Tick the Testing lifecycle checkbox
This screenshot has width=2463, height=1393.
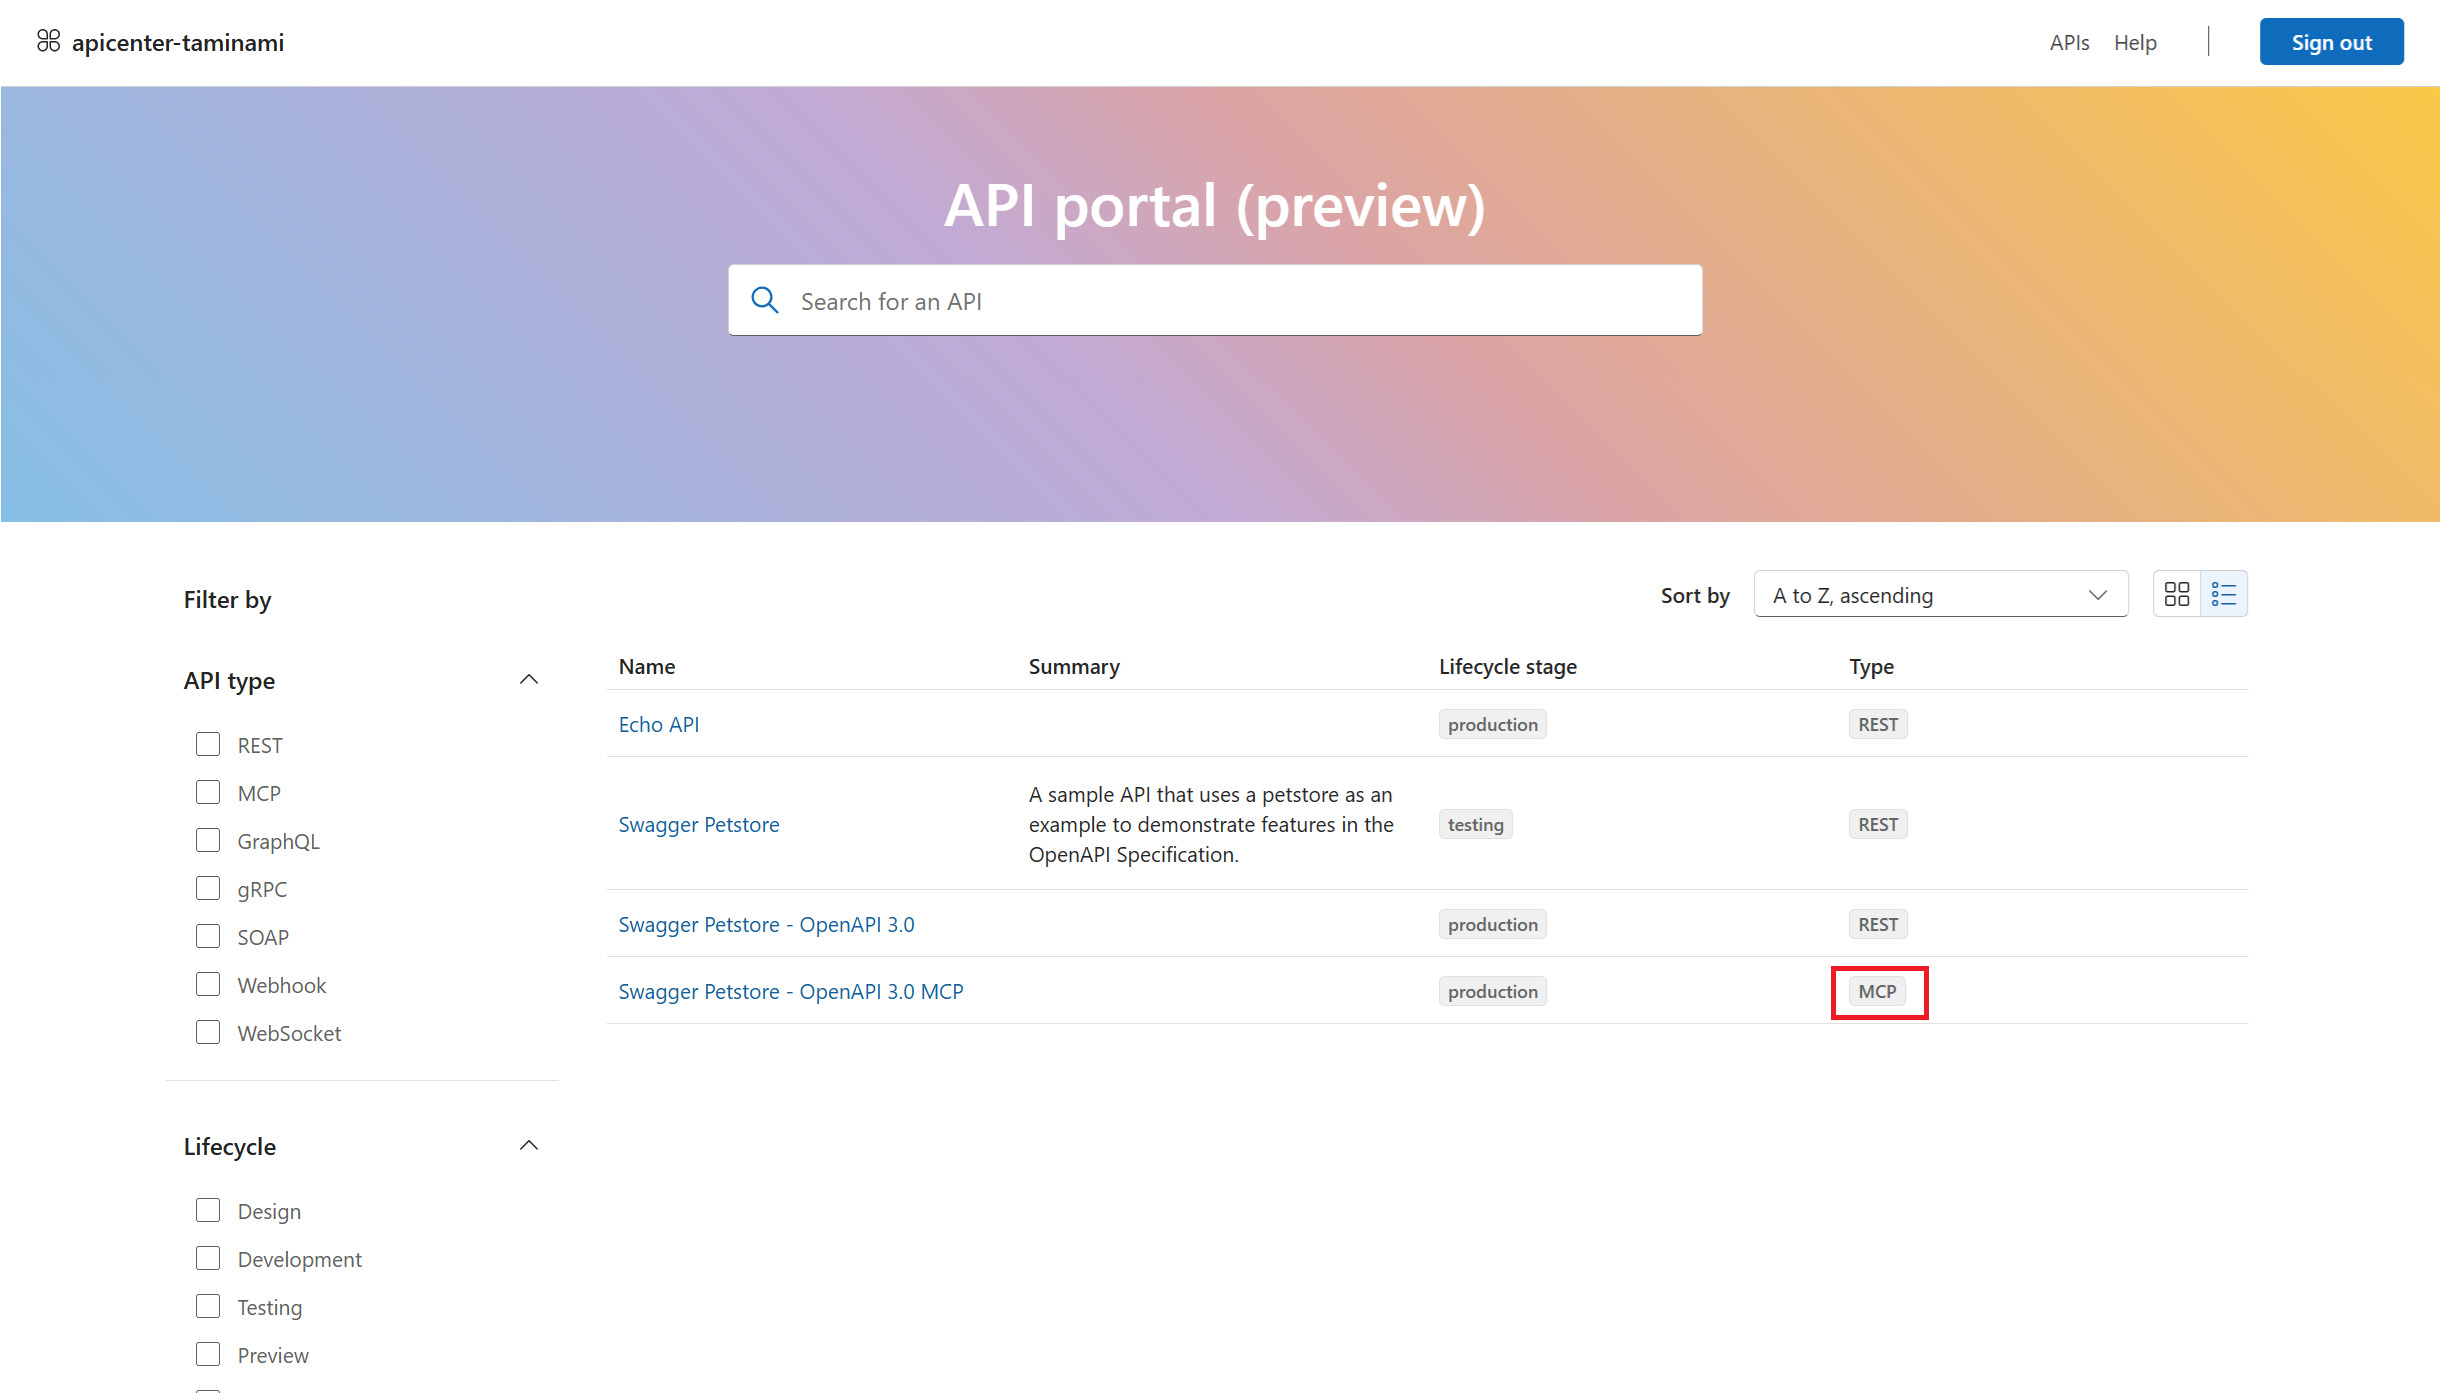[208, 1307]
